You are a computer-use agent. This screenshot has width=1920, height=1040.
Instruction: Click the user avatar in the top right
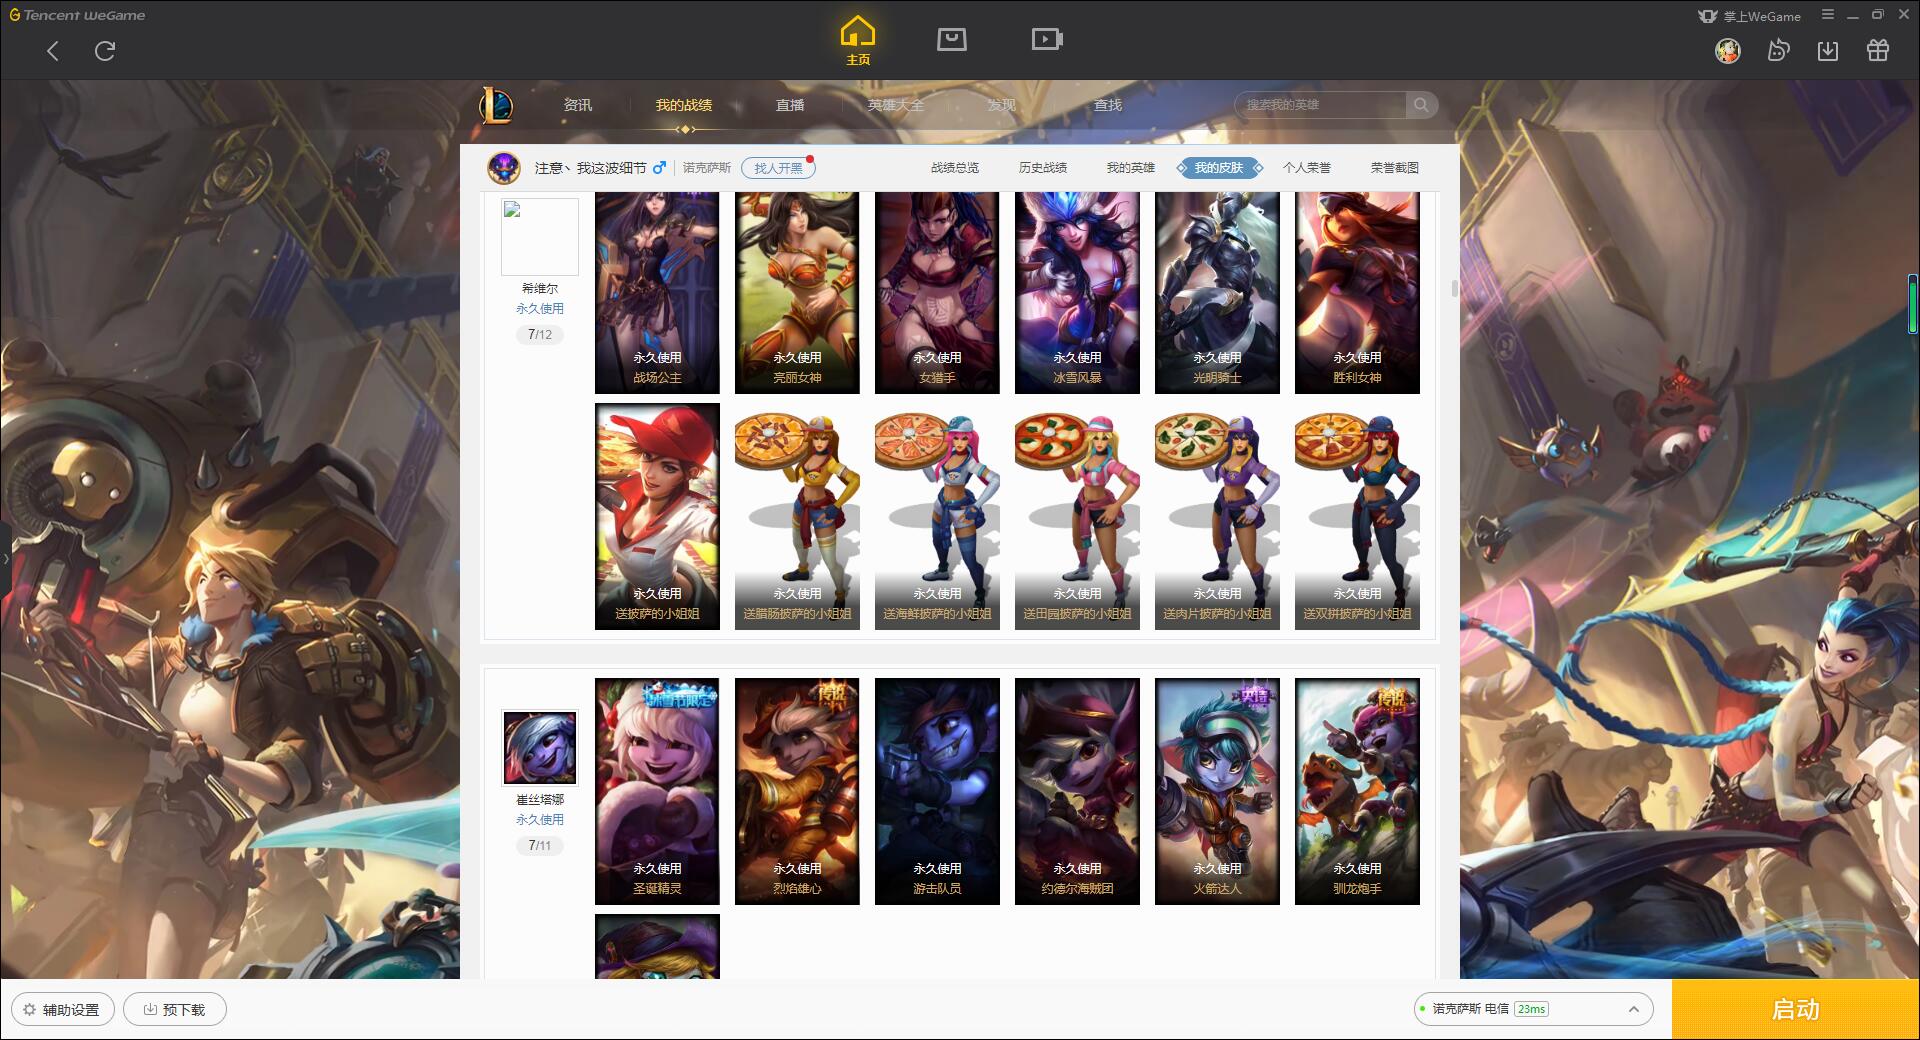(1727, 50)
